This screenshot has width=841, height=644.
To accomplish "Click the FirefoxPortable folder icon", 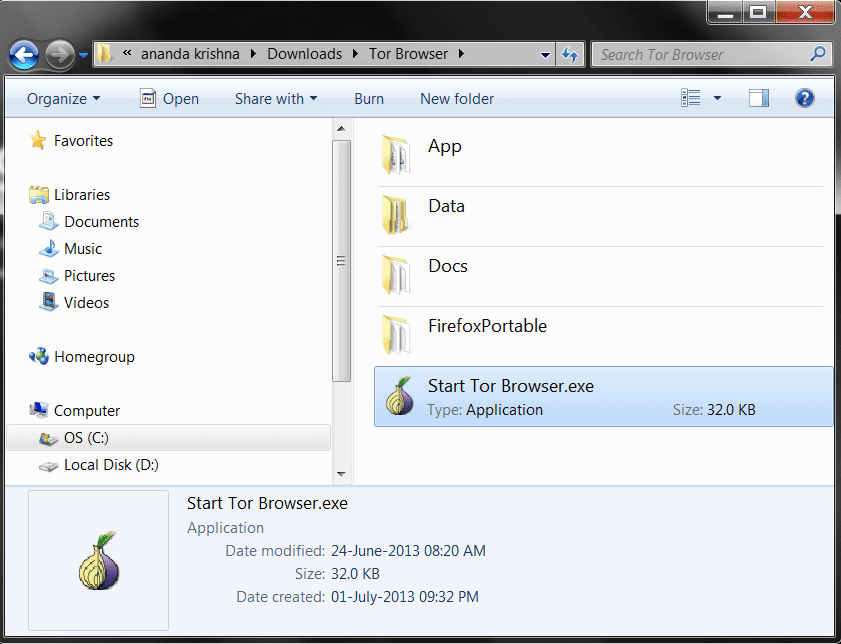I will point(396,335).
